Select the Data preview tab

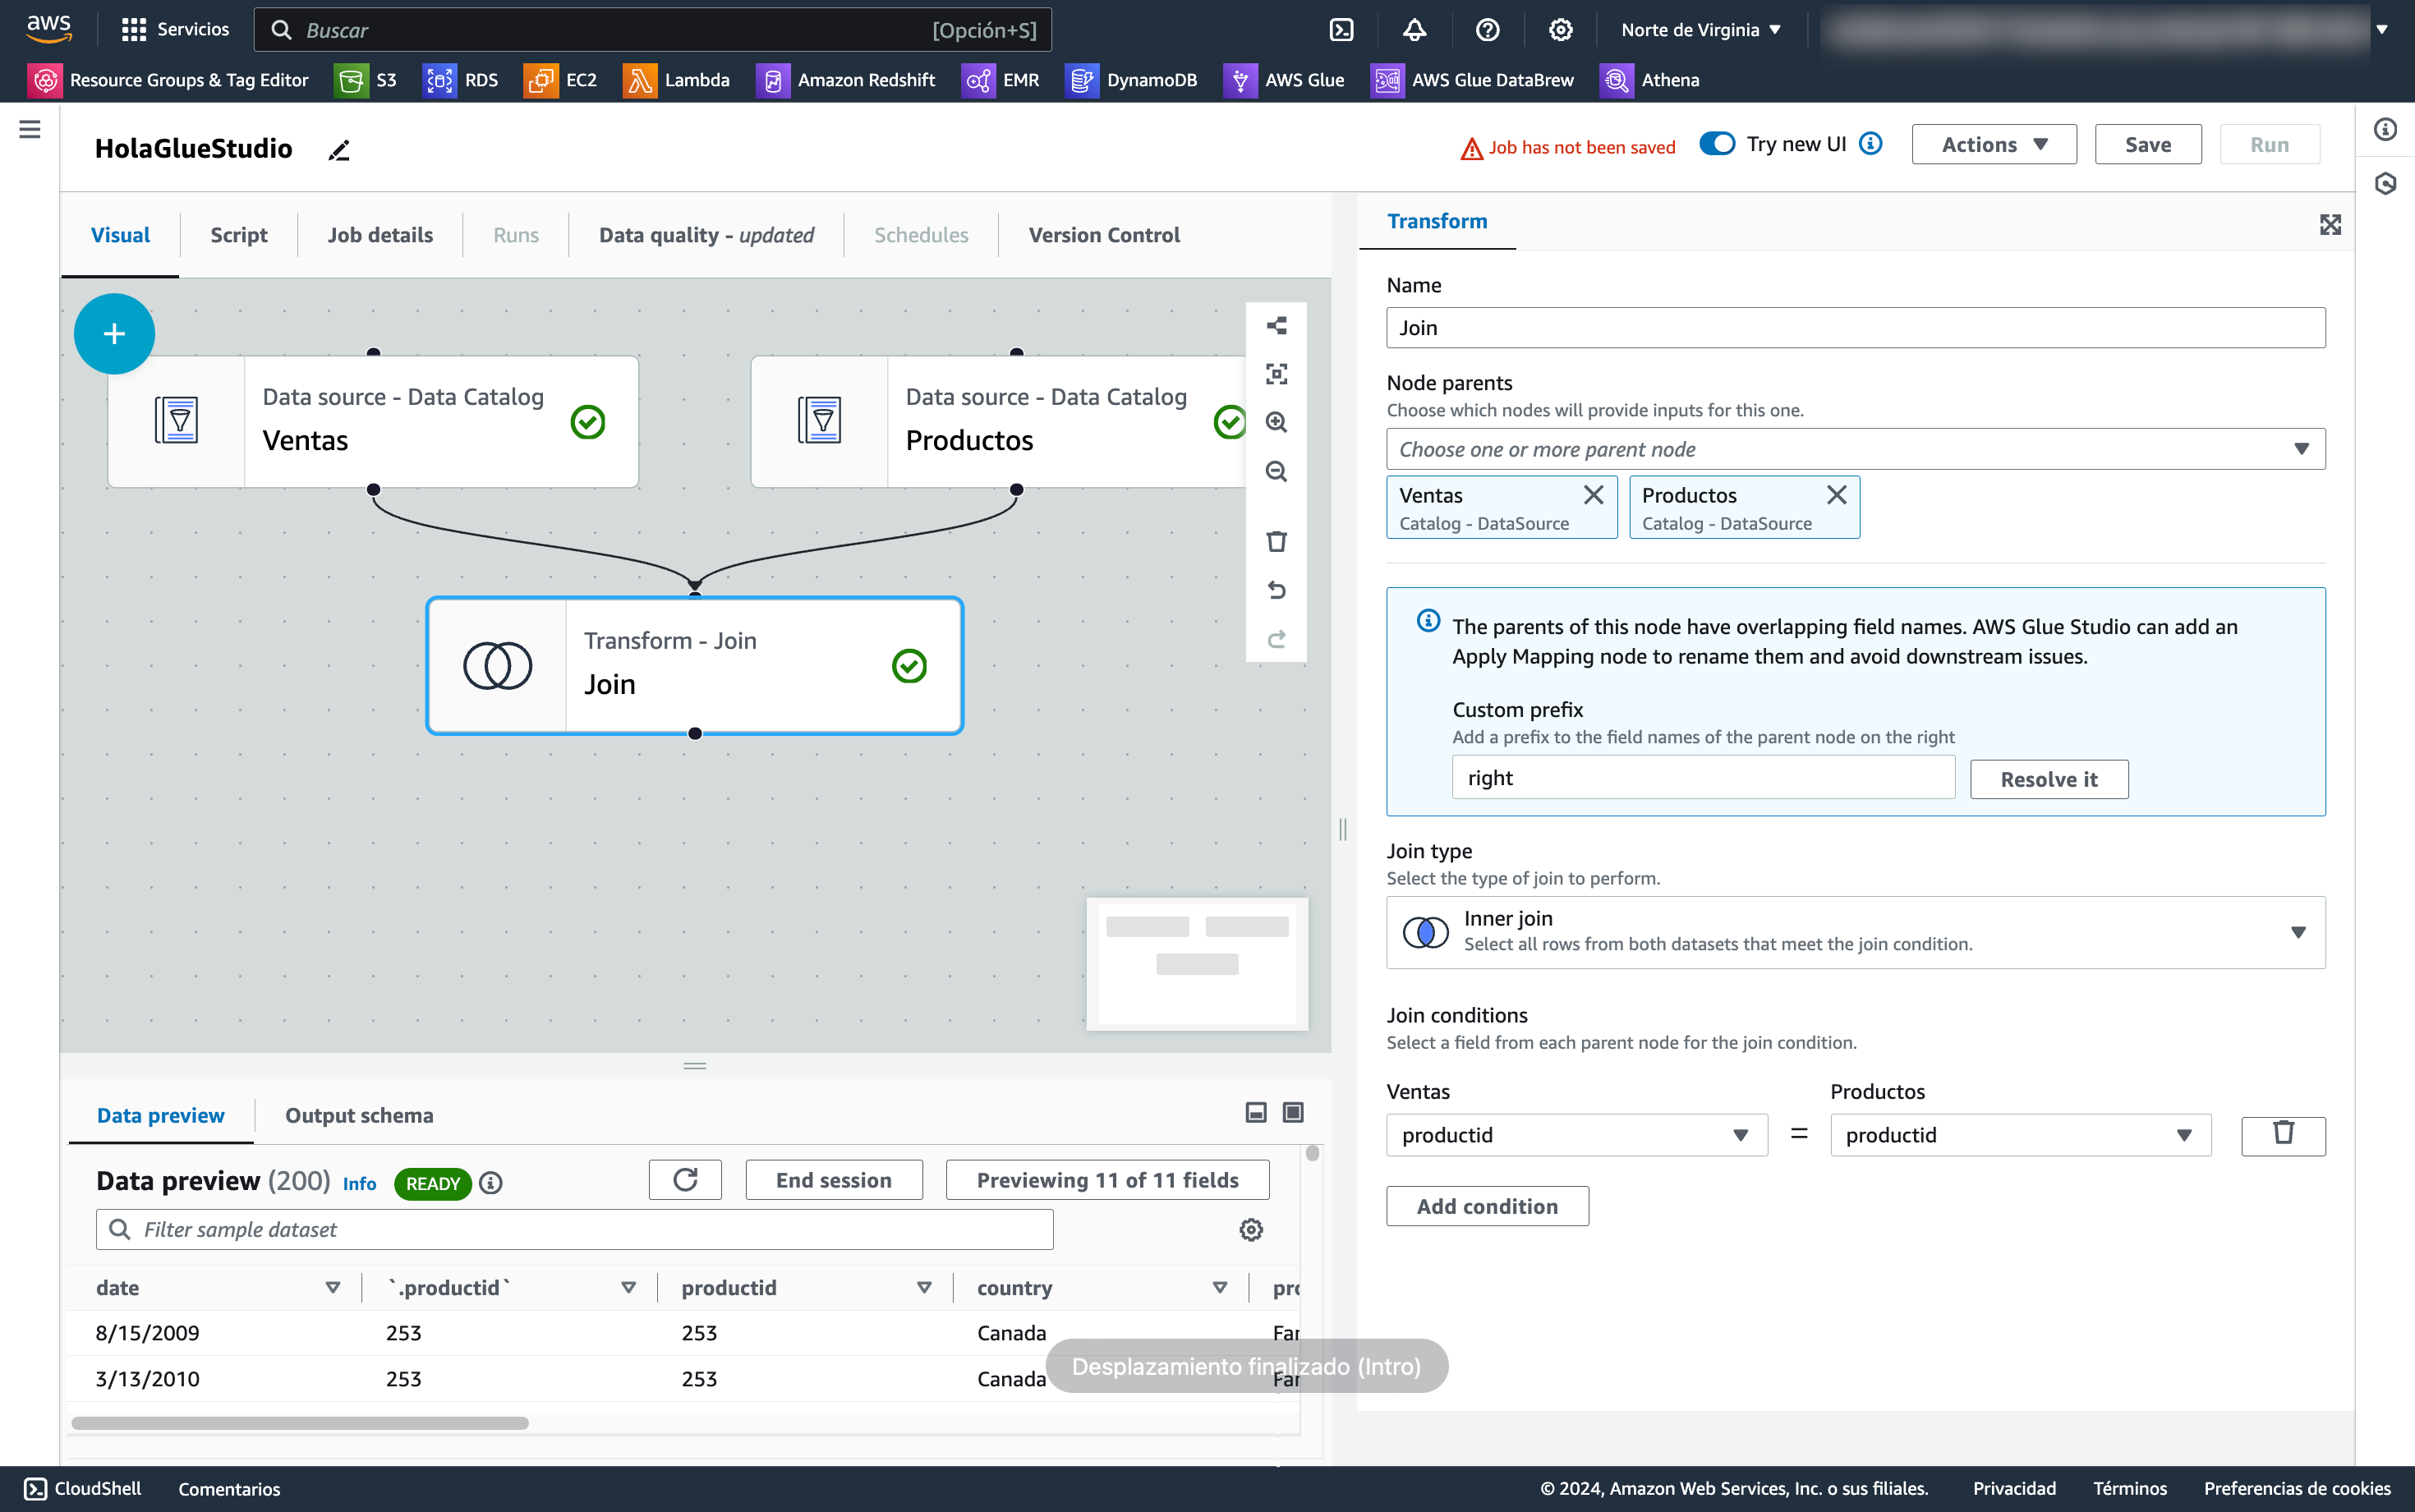point(160,1115)
